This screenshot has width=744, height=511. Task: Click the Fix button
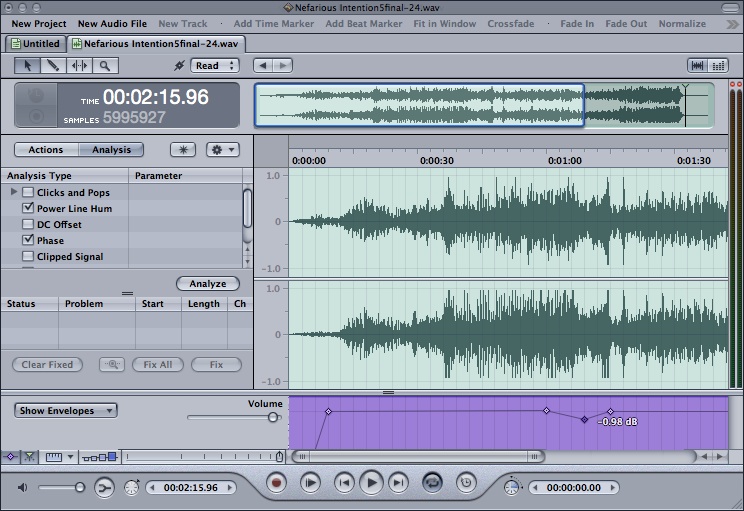point(216,364)
